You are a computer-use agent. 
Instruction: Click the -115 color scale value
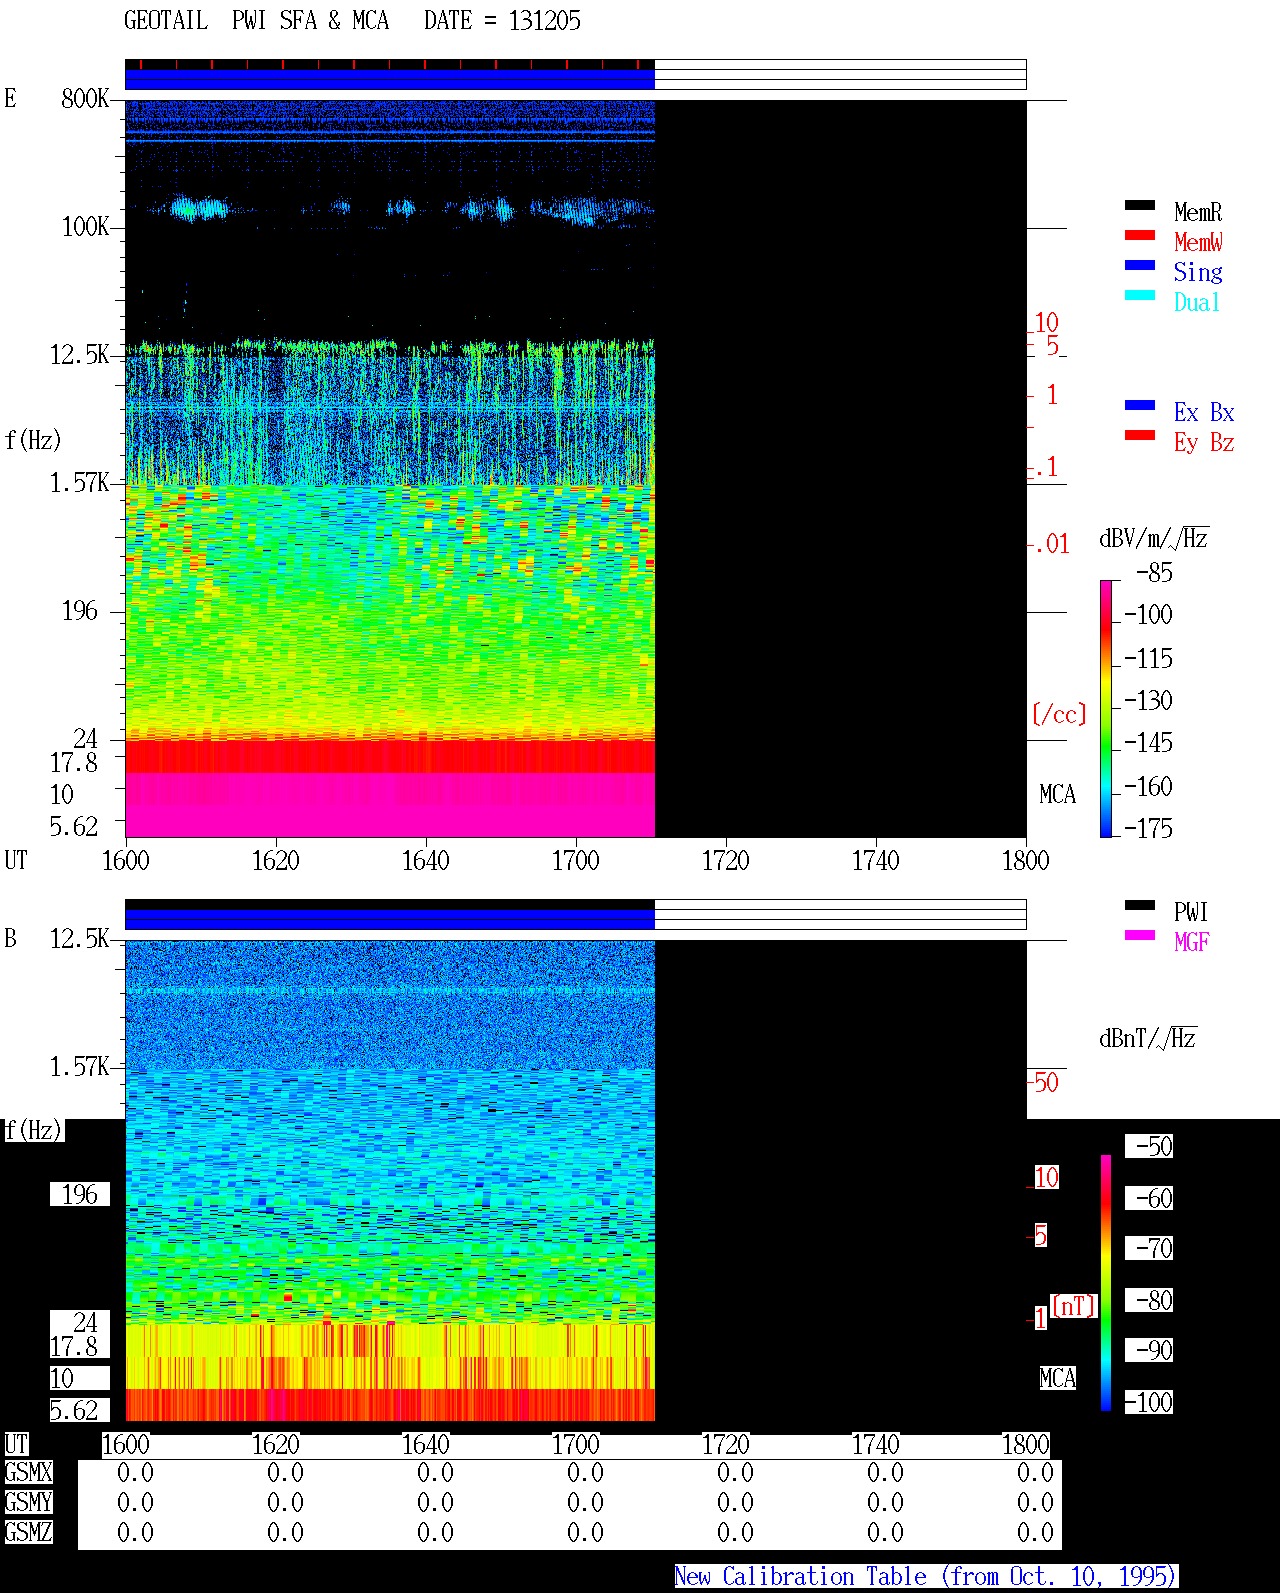[1148, 658]
